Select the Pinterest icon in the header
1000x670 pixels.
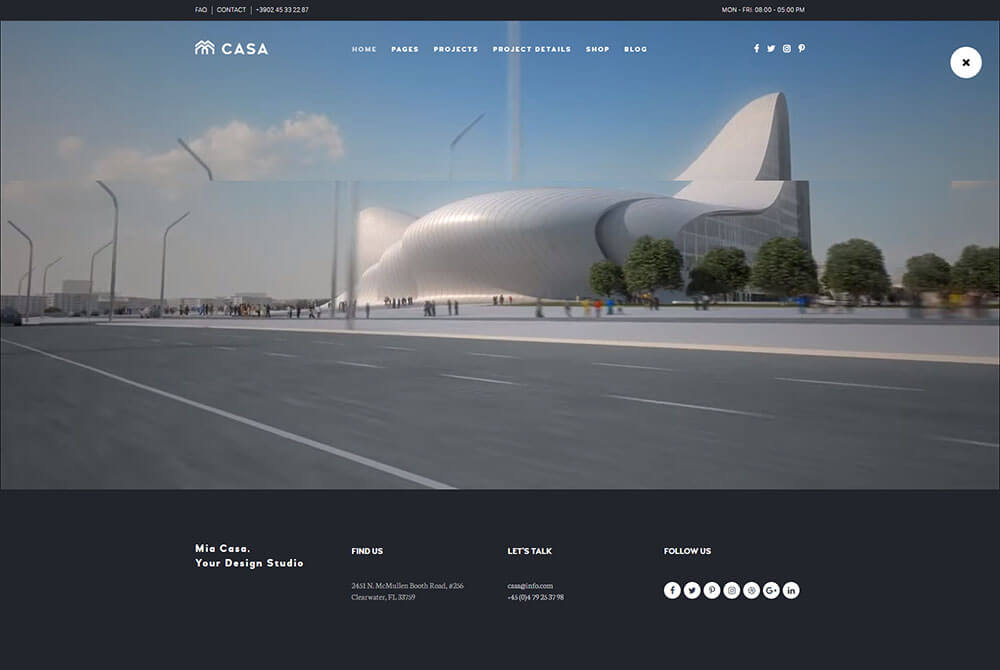pyautogui.click(x=801, y=47)
